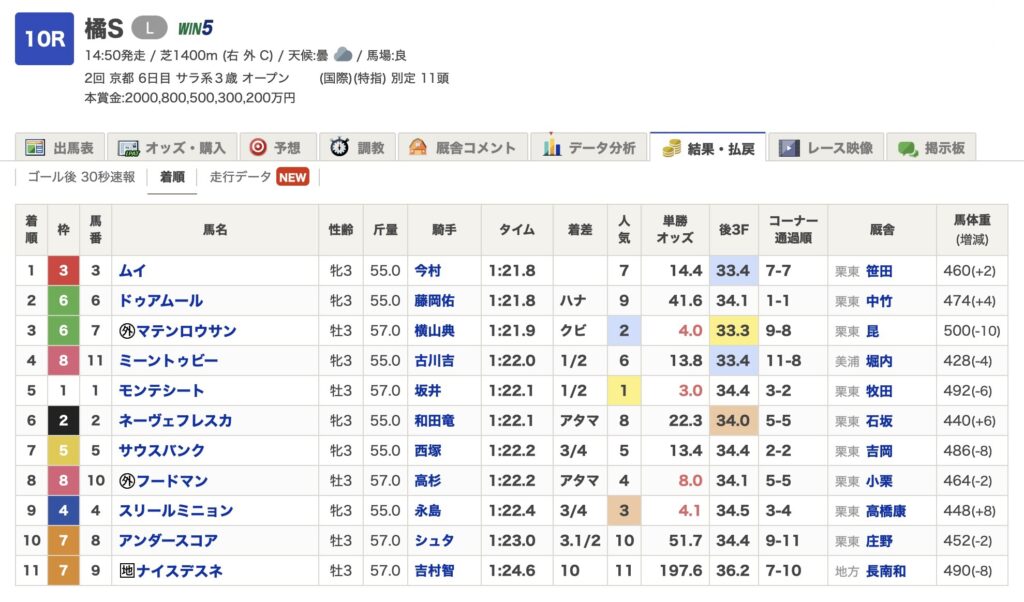The image size is (1024, 602).
Task: Open trainer 堀内's page
Action: 879,361
